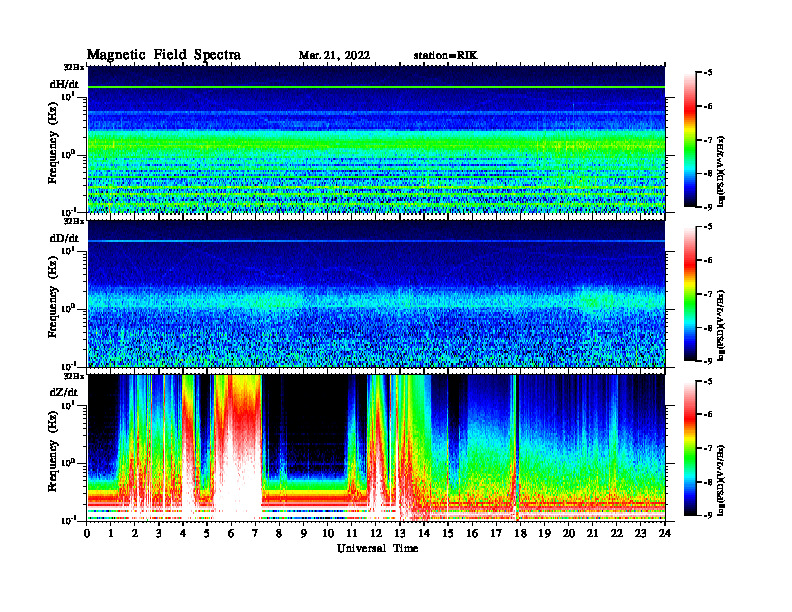The height and width of the screenshot is (612, 792).
Task: Click the "-9" value on dZ/dt color bar
Action: 708,515
